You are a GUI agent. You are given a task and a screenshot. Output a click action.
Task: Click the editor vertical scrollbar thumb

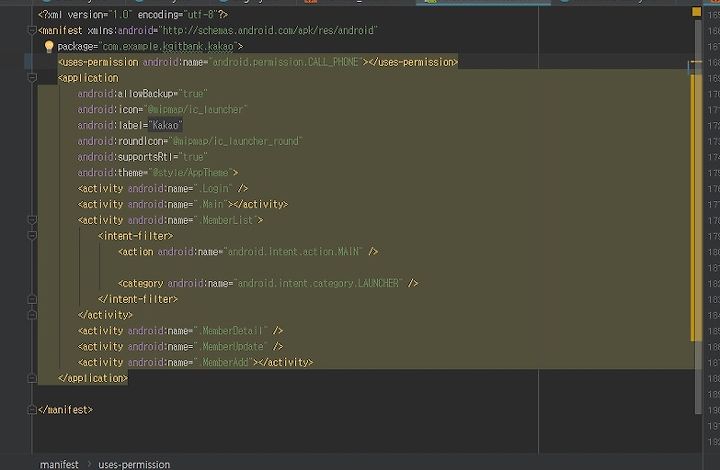(x=698, y=216)
